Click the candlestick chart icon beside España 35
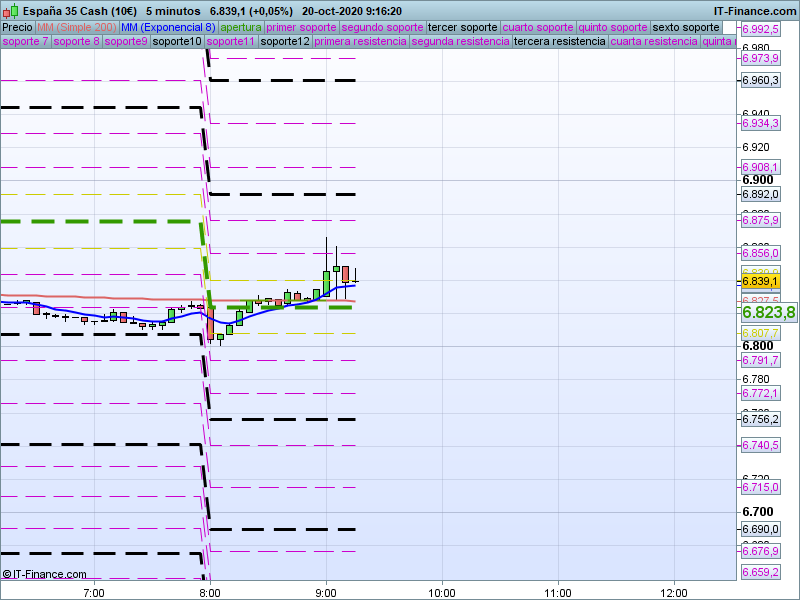The width and height of the screenshot is (800, 600). pyautogui.click(x=10, y=11)
